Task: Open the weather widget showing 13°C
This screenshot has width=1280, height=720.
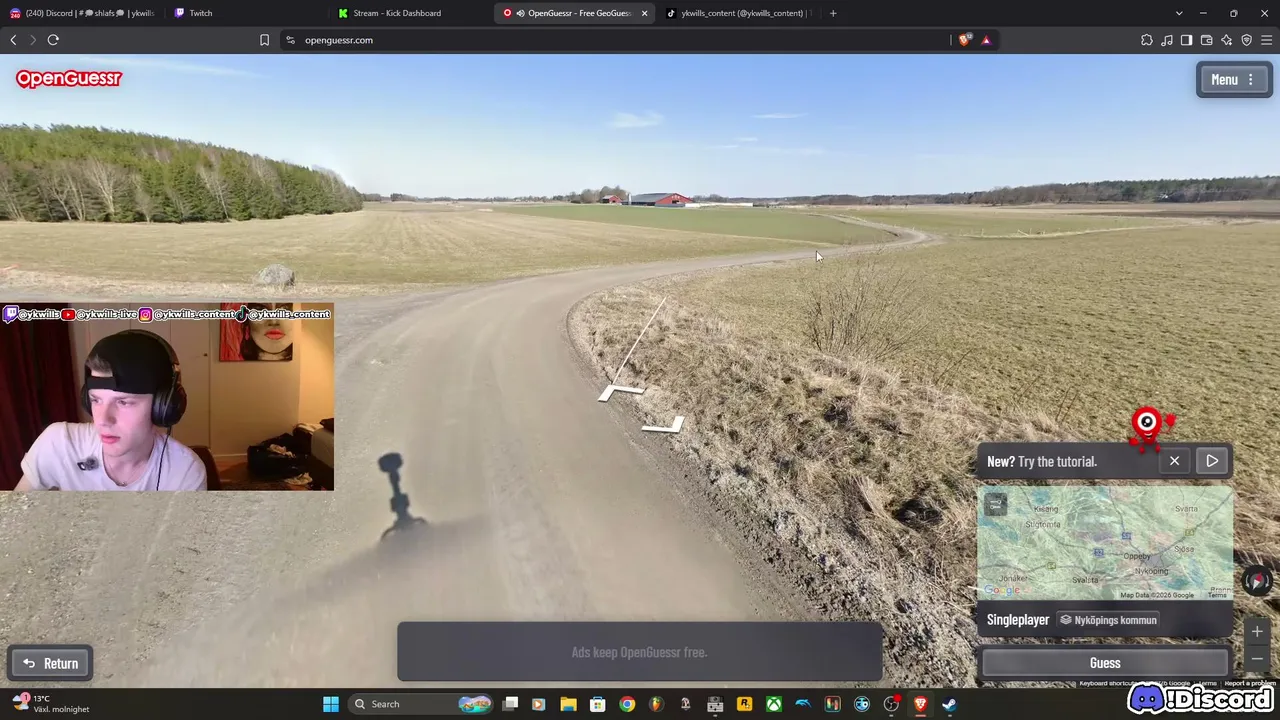Action: coord(52,704)
